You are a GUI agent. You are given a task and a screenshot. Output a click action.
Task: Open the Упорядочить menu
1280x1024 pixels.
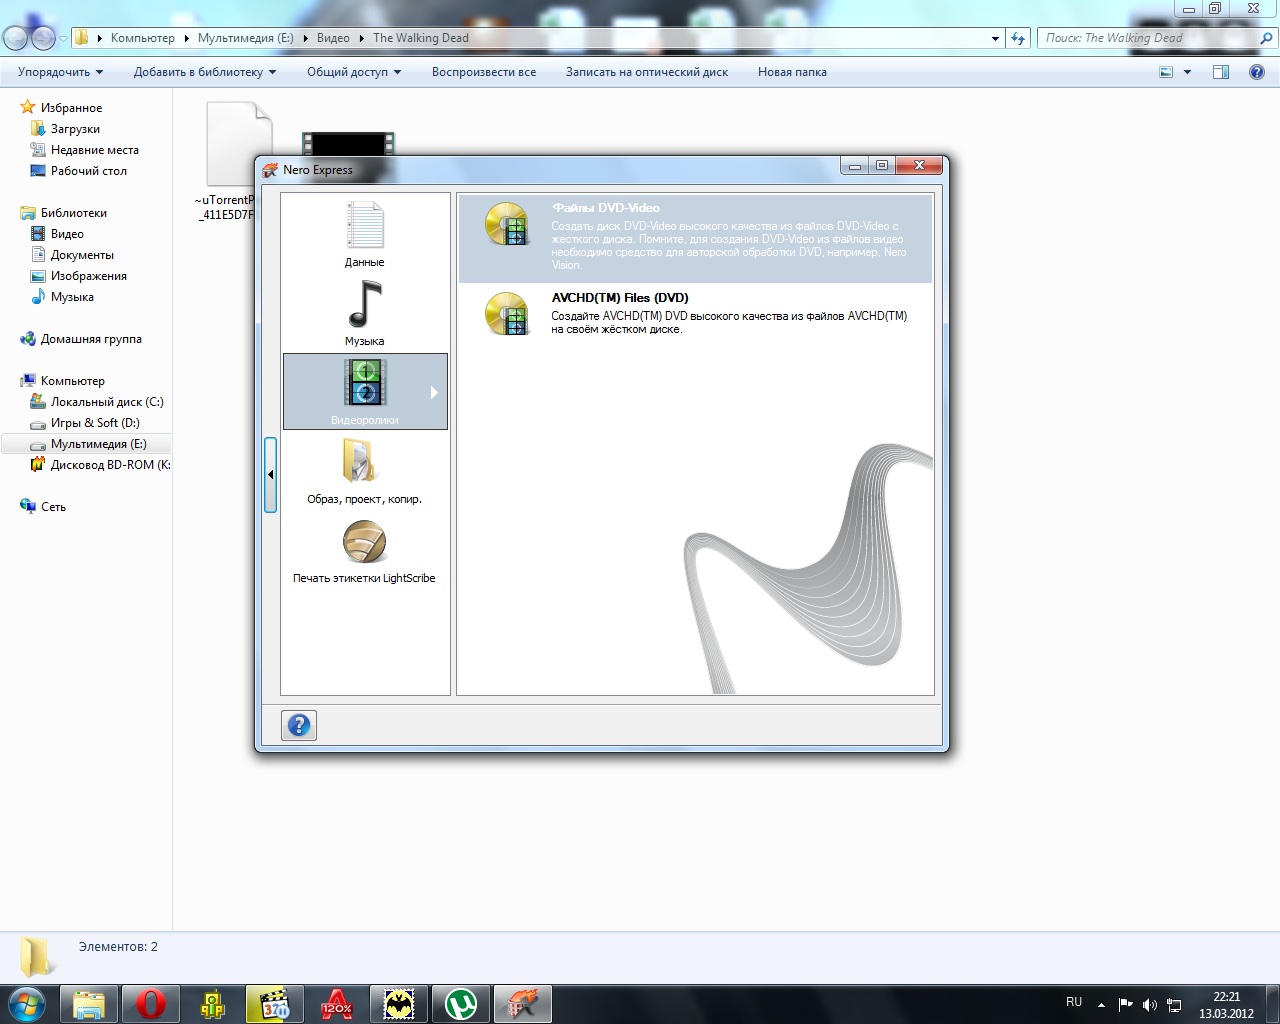[x=60, y=72]
